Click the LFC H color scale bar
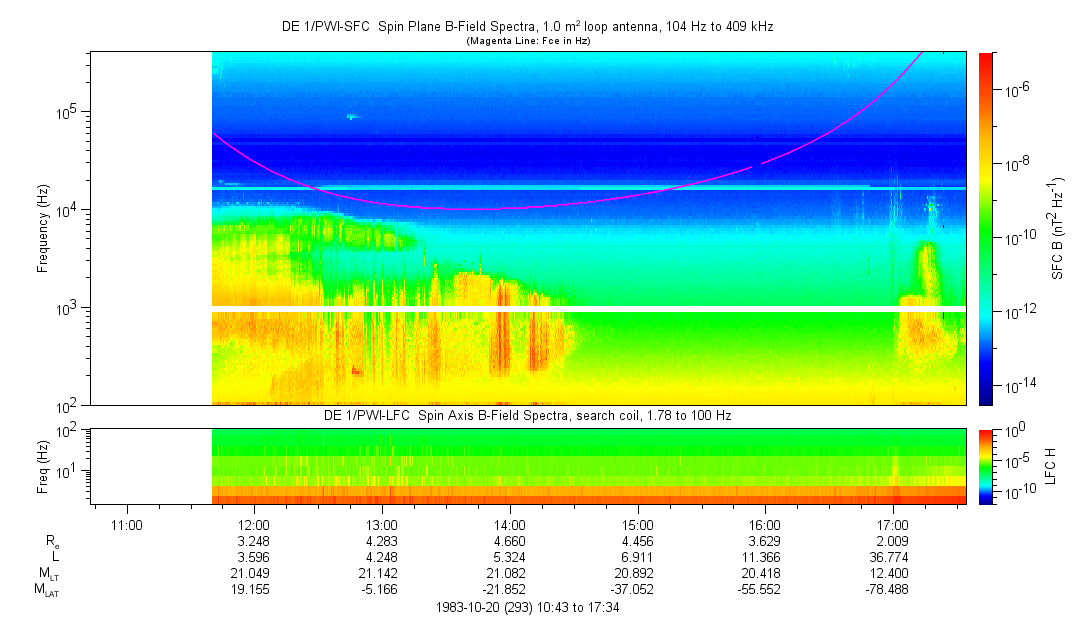Viewport: 1083px width, 620px height. click(x=986, y=466)
